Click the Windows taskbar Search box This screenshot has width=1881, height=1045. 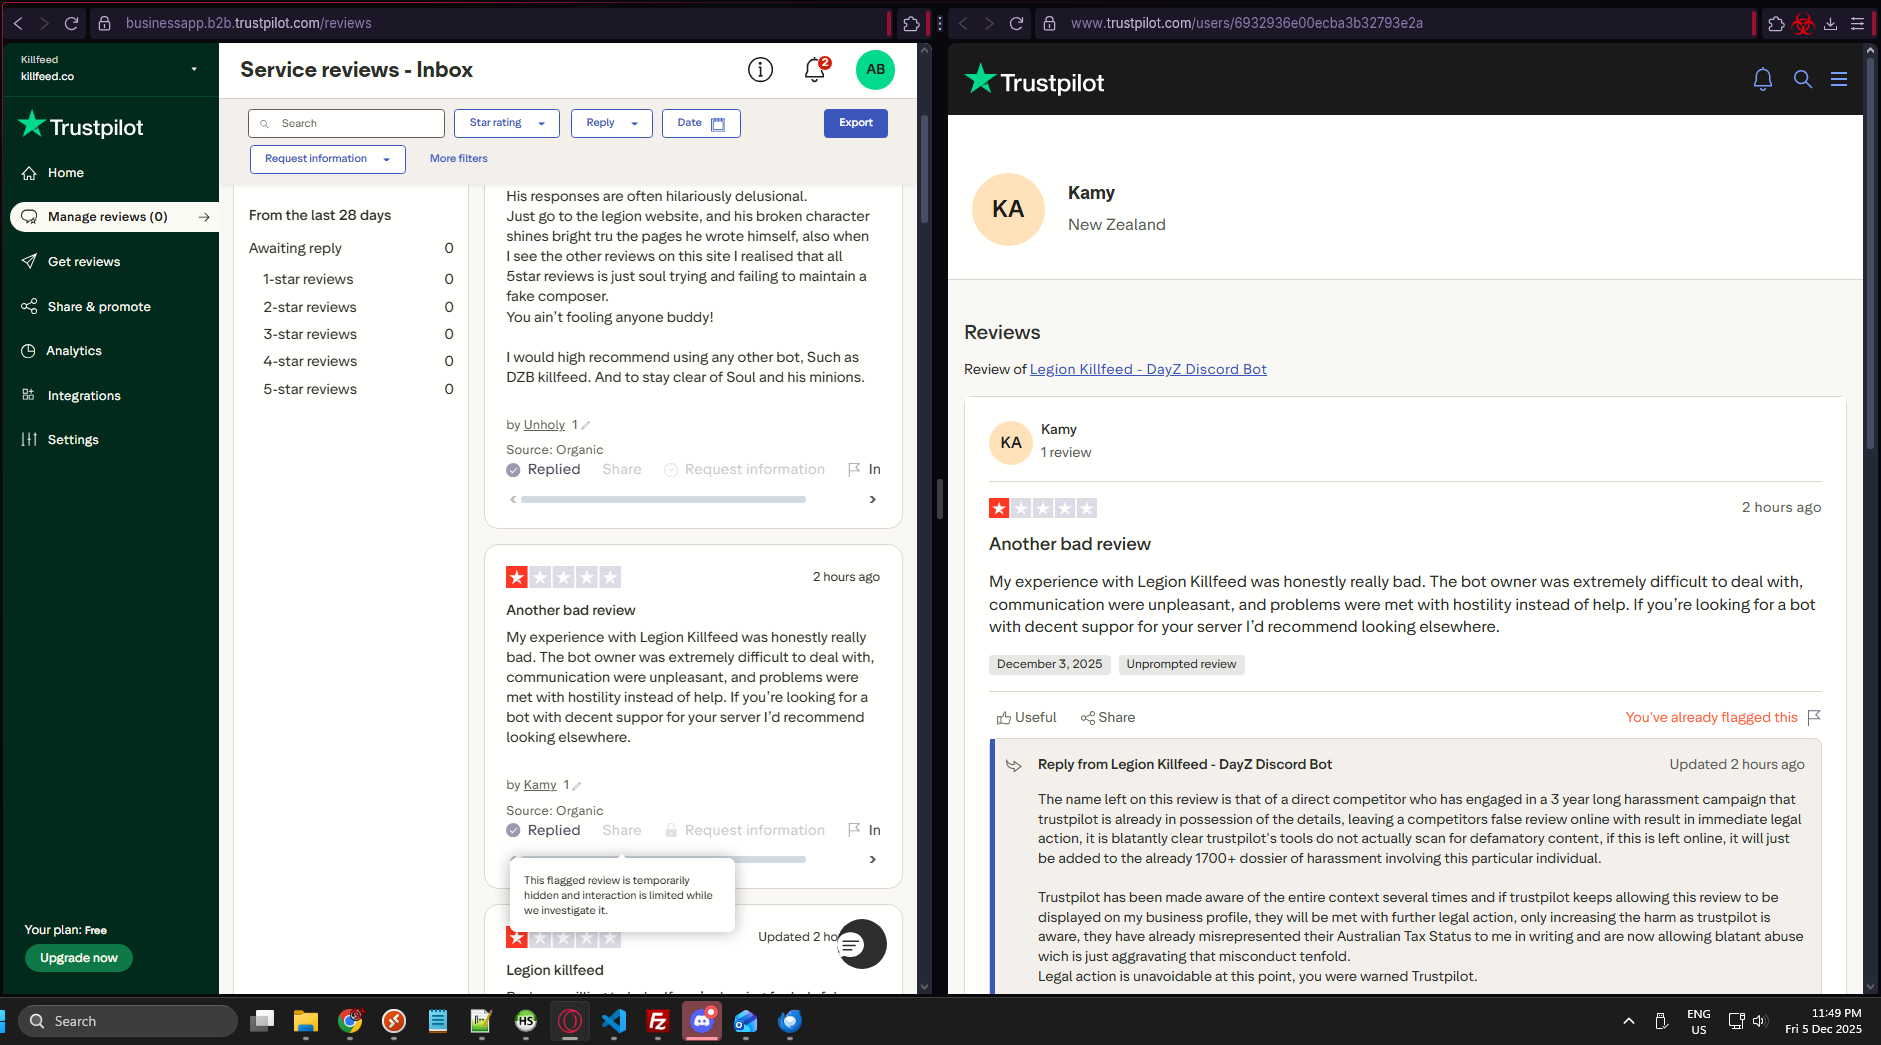(x=128, y=1021)
